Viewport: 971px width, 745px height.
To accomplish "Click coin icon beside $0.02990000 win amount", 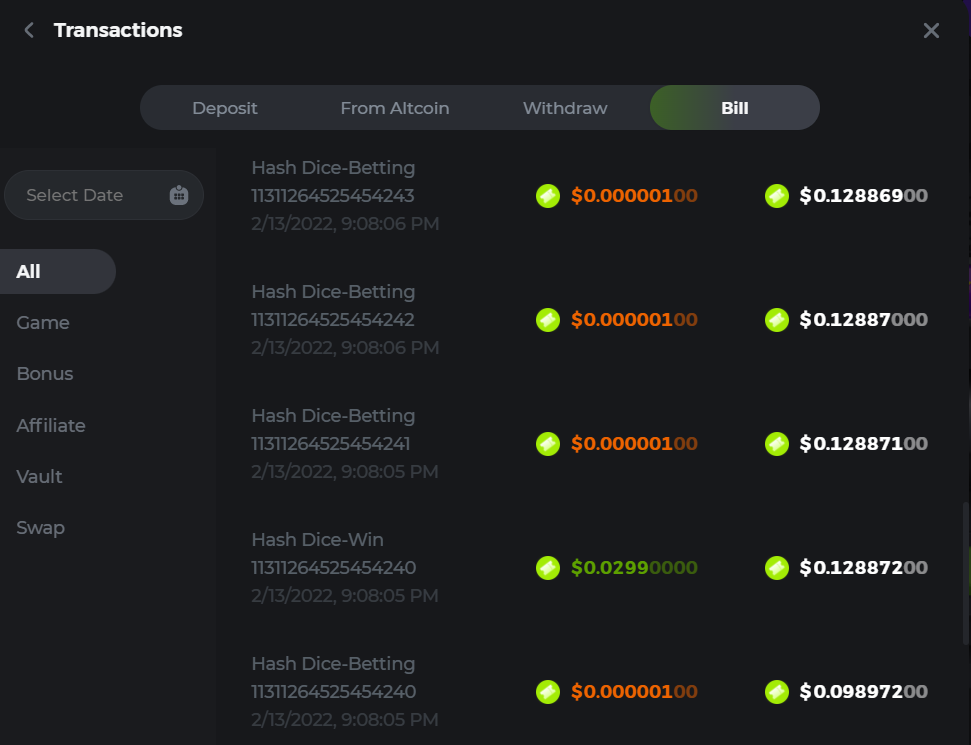I will point(548,568).
